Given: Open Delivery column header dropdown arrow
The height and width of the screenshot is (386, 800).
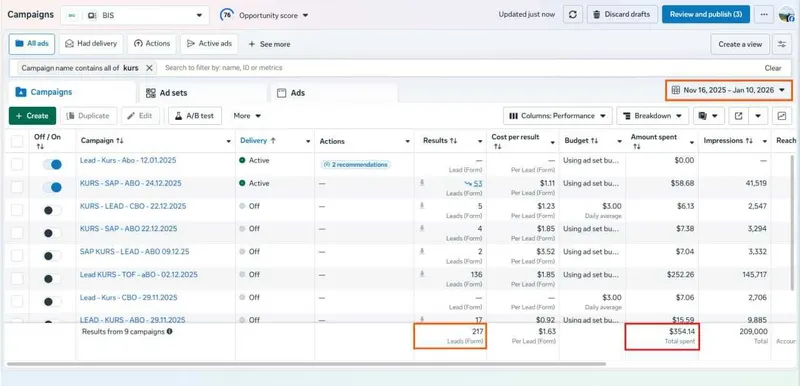Looking at the screenshot, I should pyautogui.click(x=308, y=141).
